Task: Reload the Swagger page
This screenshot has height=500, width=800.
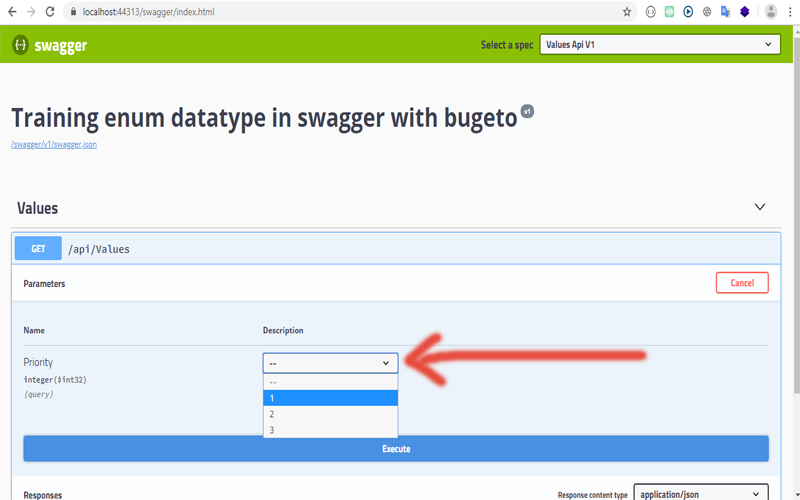Action: pyautogui.click(x=51, y=12)
